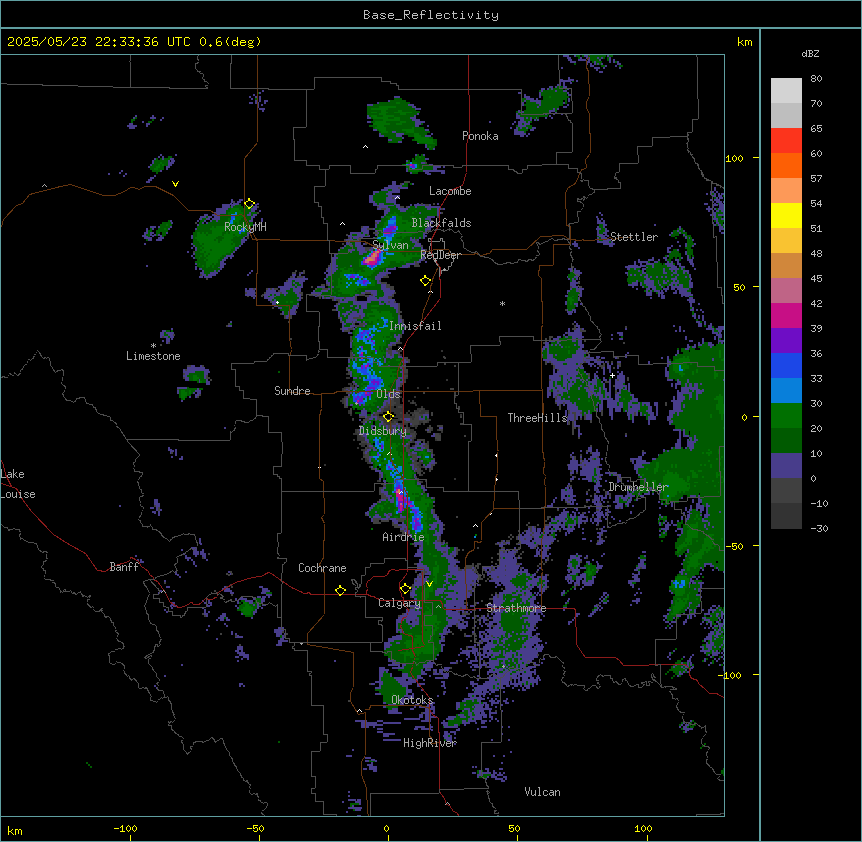862x842 pixels.
Task: Click the Okotoks label
Action: [412, 700]
